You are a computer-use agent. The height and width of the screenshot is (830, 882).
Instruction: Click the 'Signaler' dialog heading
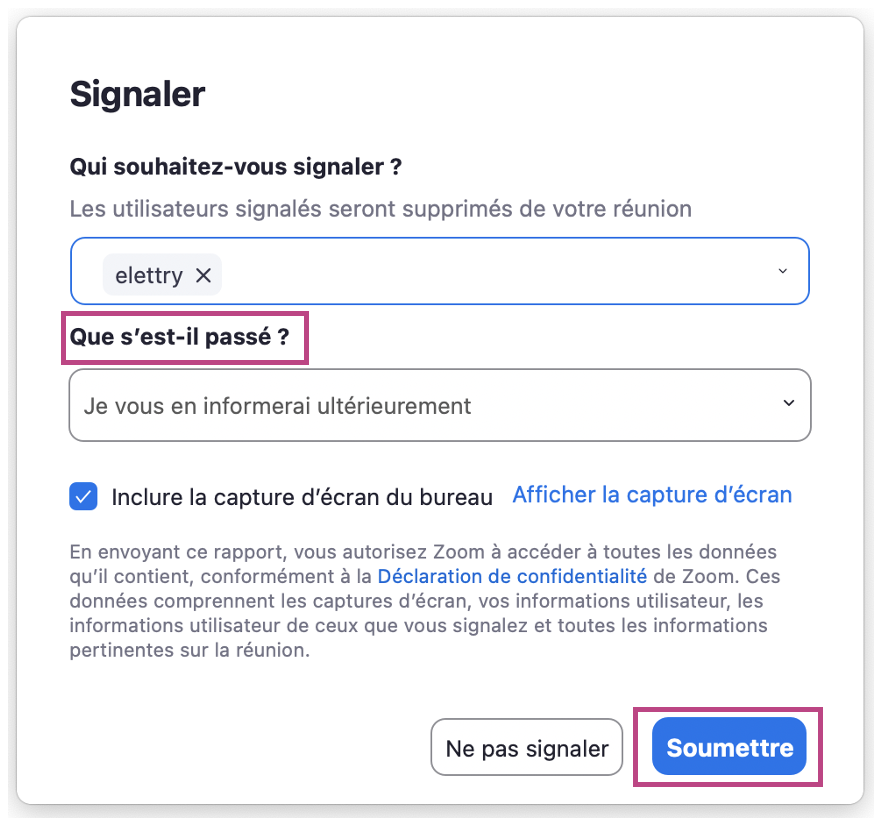coord(137,95)
